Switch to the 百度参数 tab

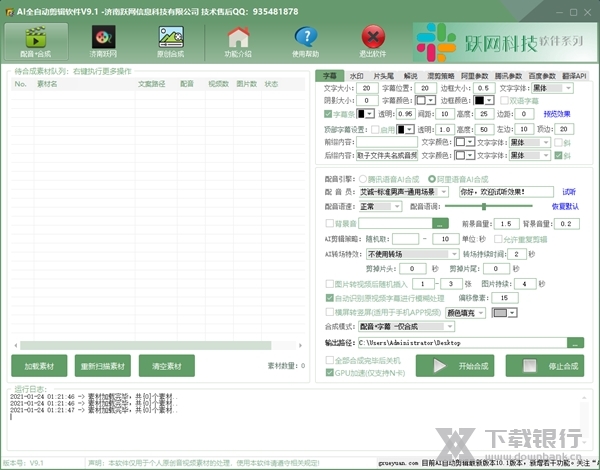point(542,76)
